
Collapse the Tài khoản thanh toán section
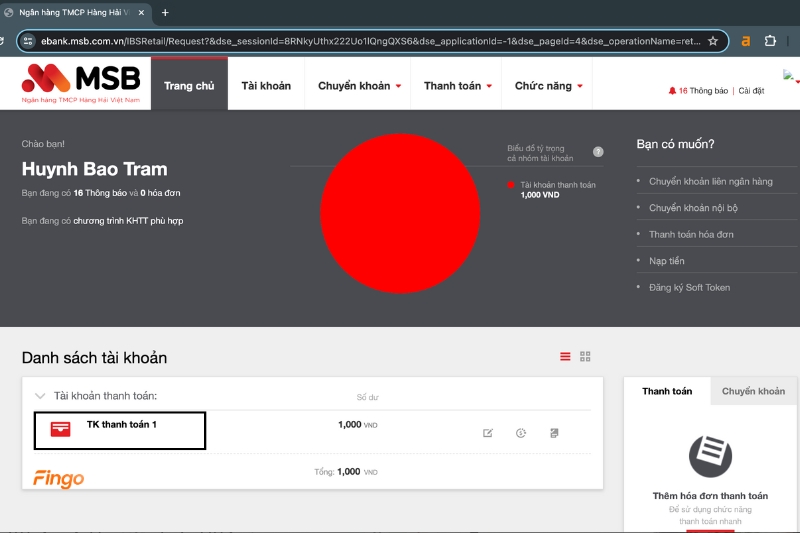tap(40, 396)
